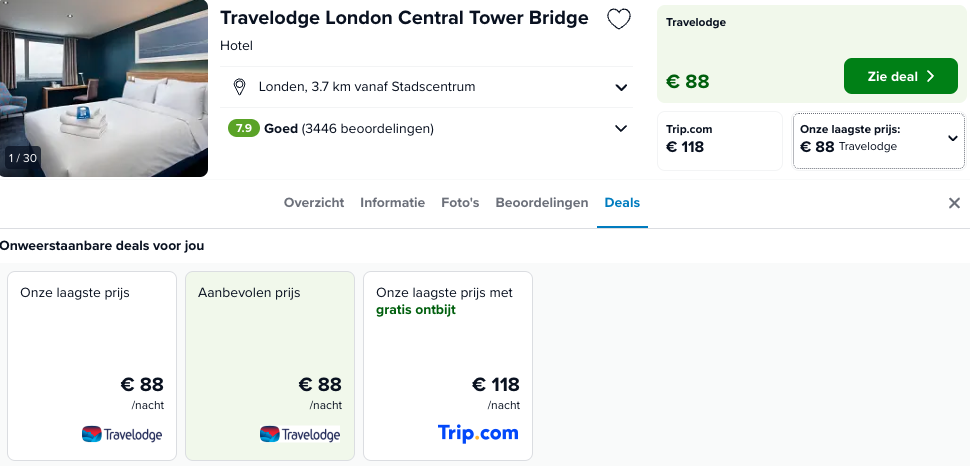Expand the Goed reviews rating chevron
This screenshot has height=466, width=970.
[621, 129]
